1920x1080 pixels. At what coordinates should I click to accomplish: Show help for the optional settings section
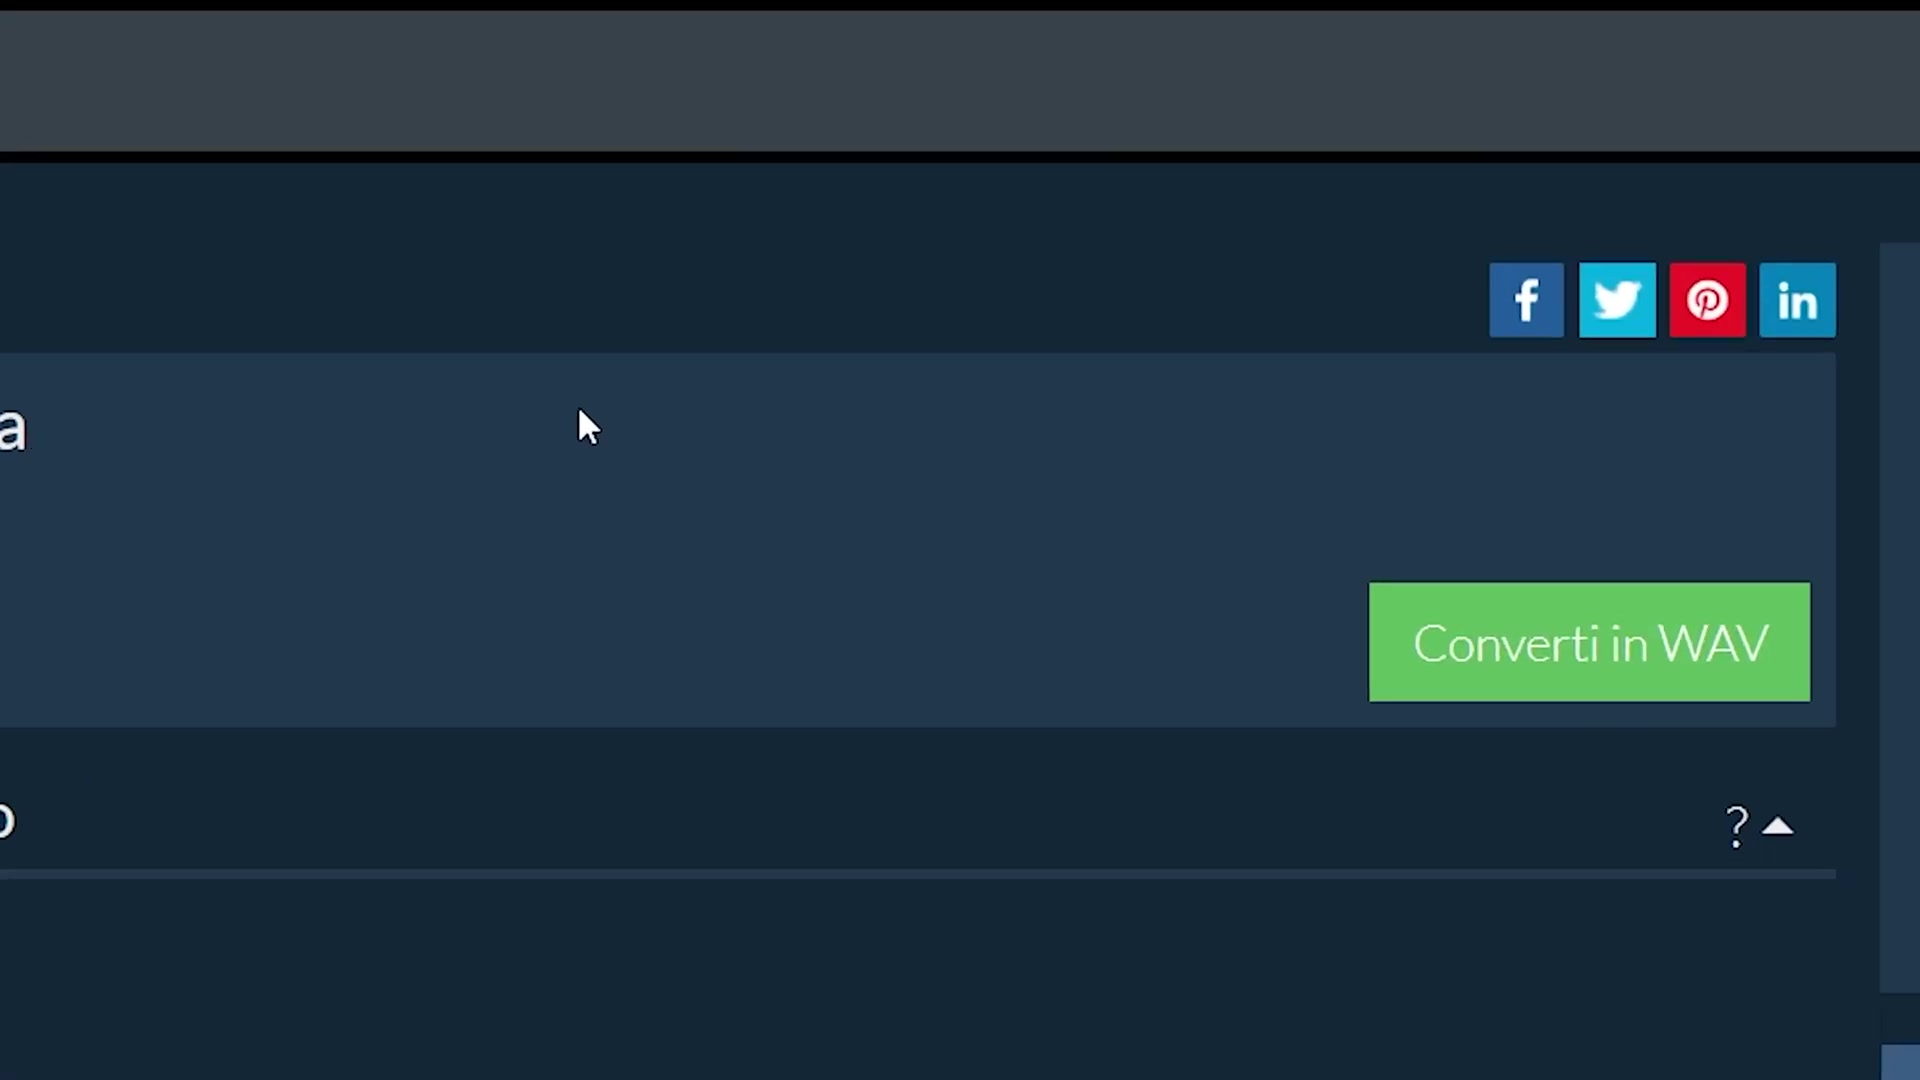[x=1737, y=827]
